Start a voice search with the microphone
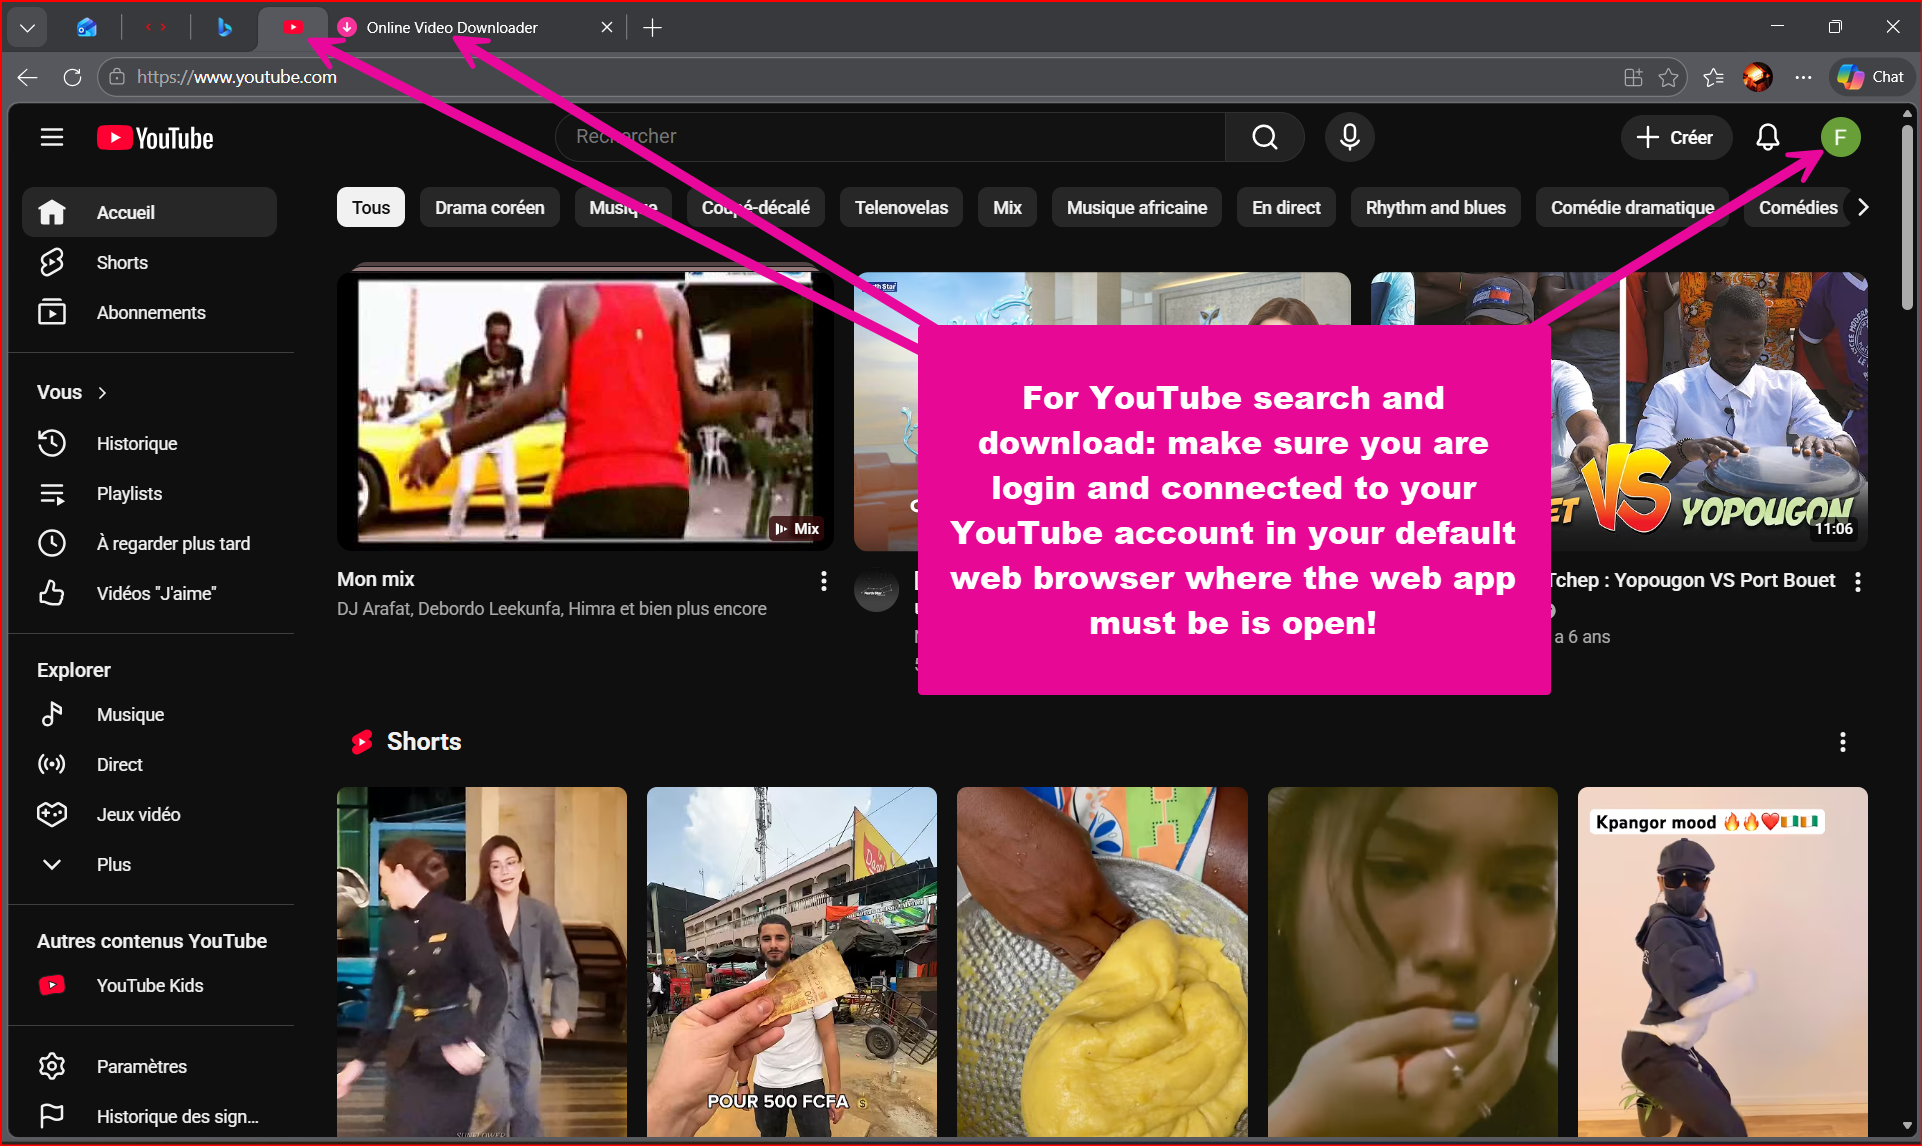This screenshot has height=1146, width=1922. 1349,137
